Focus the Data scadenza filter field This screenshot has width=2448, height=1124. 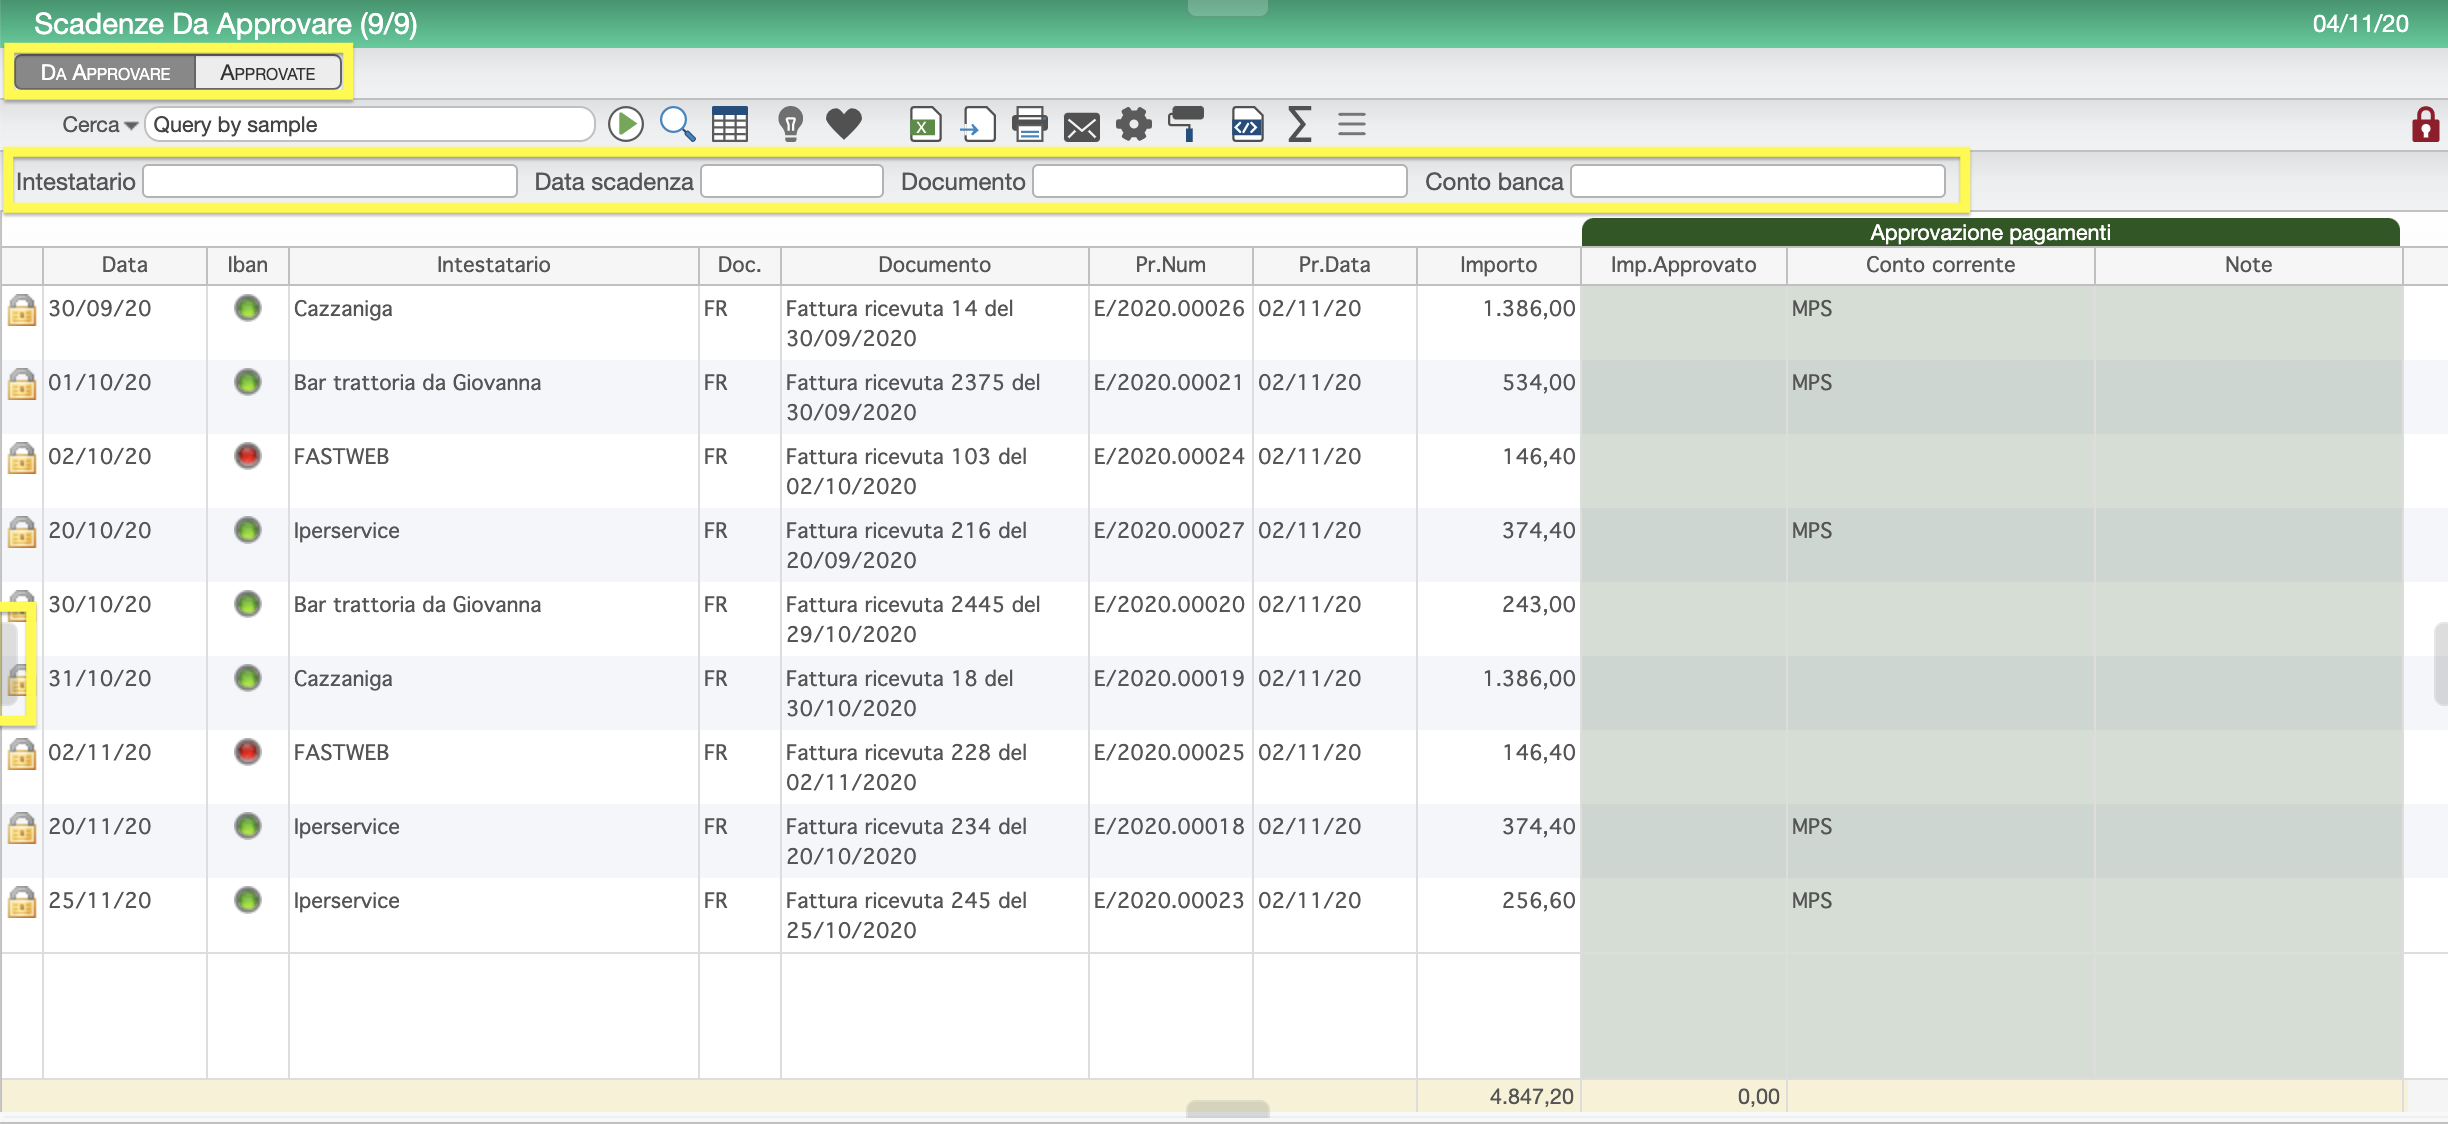coord(792,182)
